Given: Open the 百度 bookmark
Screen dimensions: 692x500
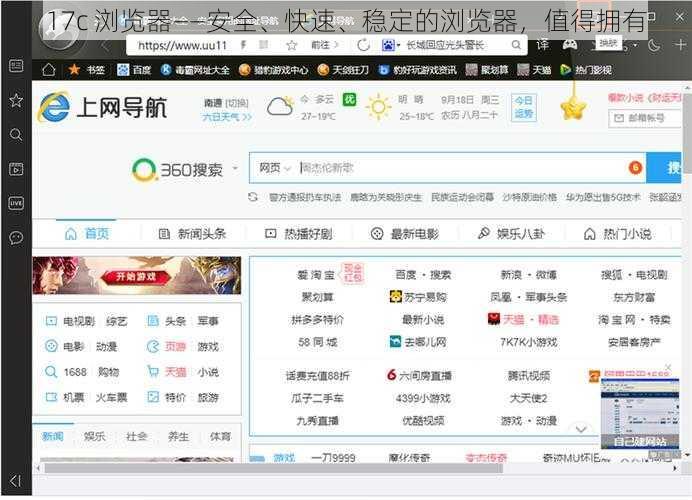Looking at the screenshot, I should 134,70.
